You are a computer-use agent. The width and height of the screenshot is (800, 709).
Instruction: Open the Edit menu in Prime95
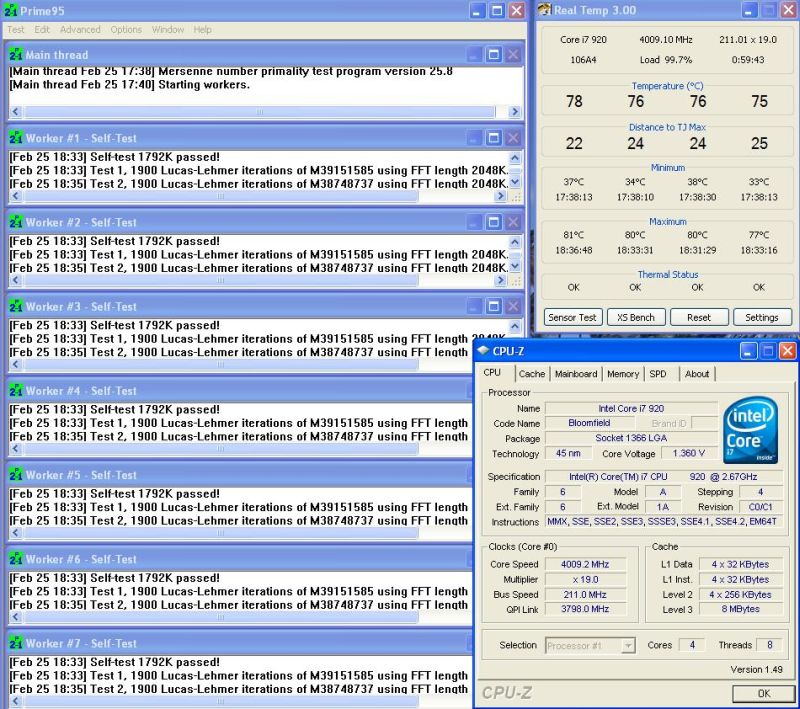point(42,30)
